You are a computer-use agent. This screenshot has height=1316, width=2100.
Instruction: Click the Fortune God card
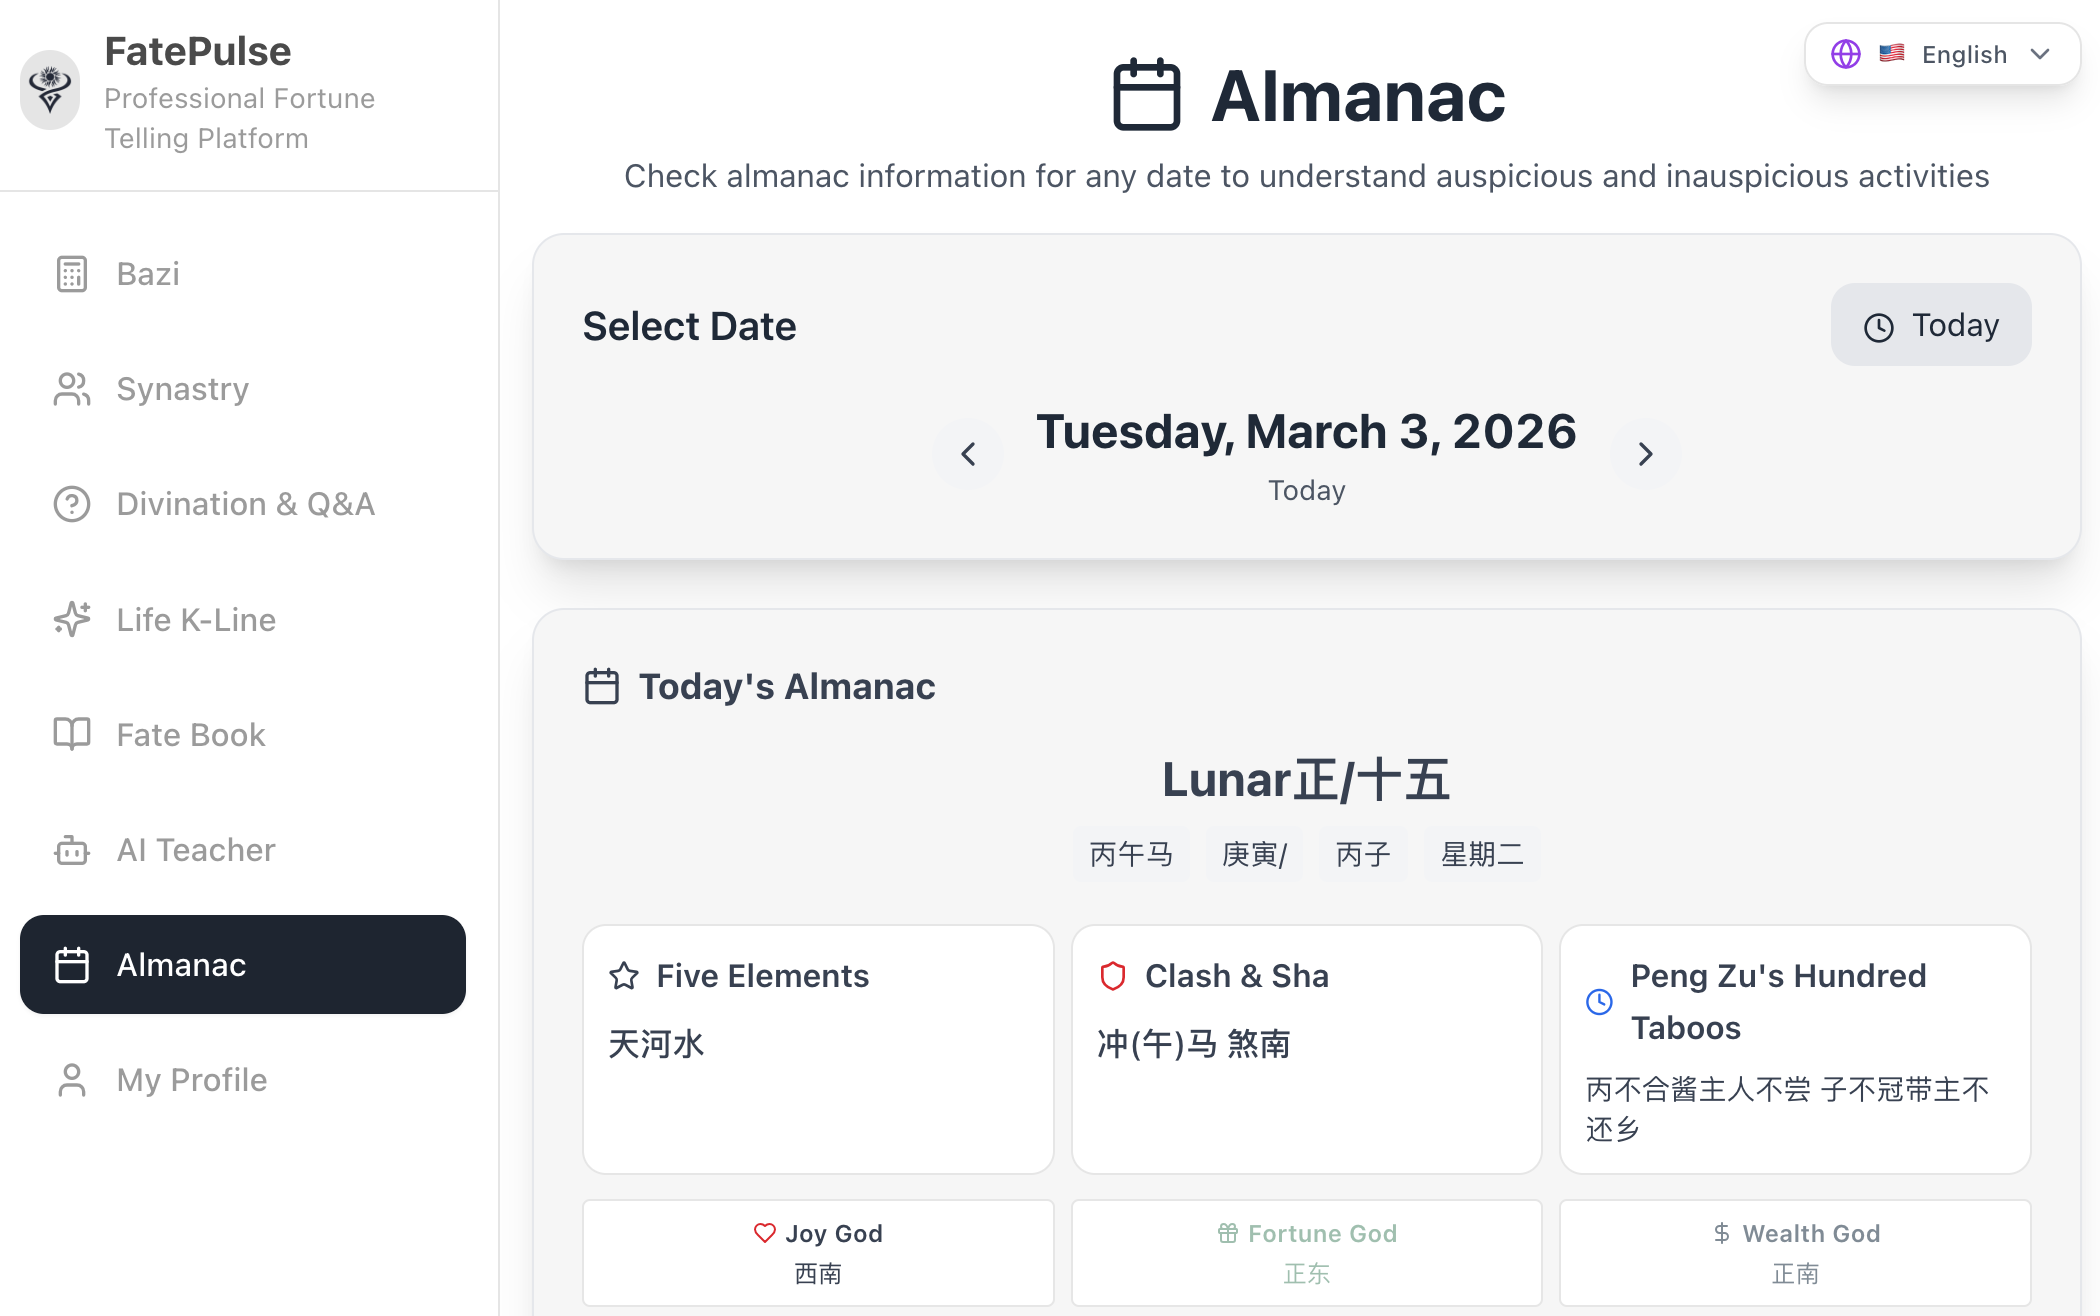(x=1307, y=1253)
